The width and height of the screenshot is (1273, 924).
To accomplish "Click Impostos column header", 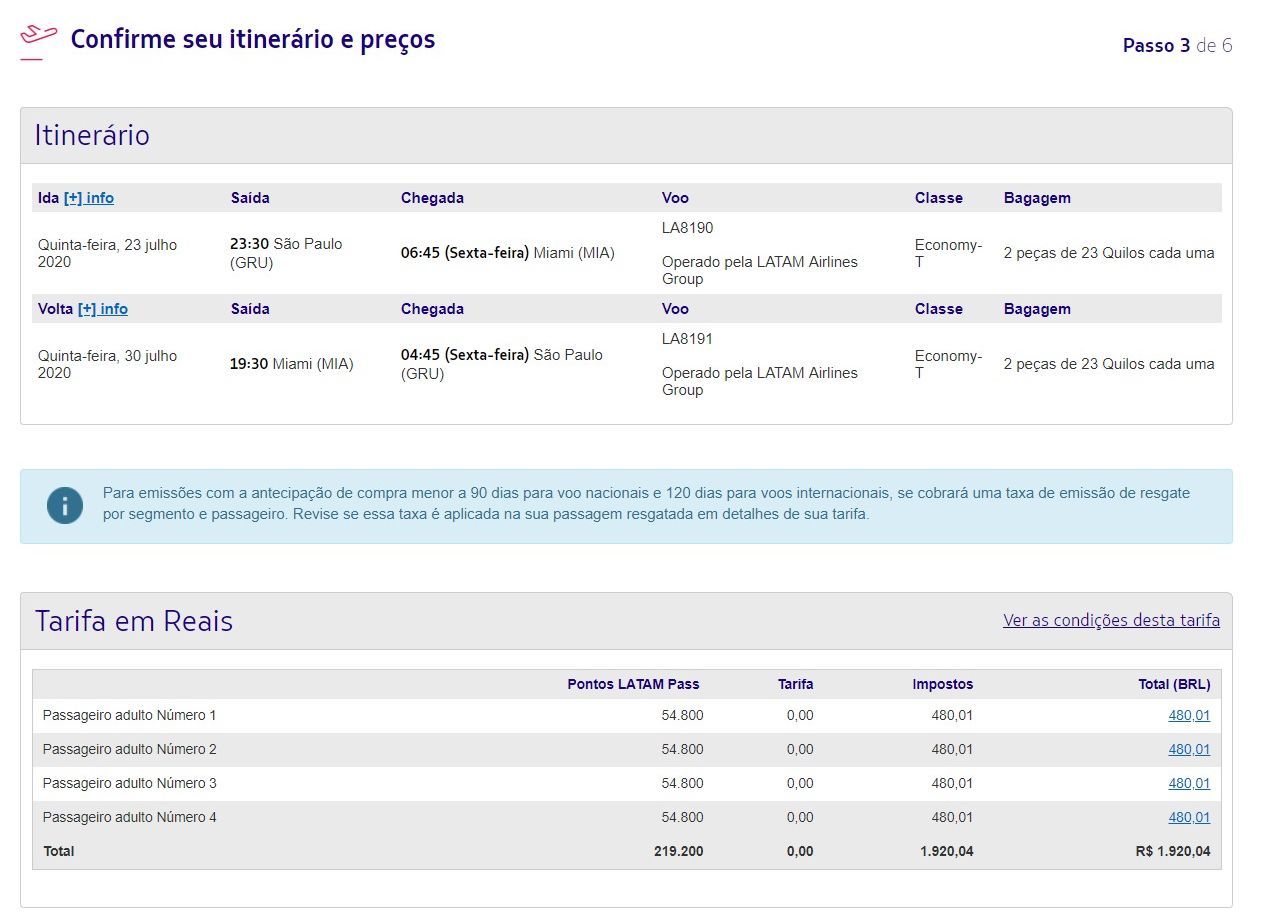I will (942, 684).
